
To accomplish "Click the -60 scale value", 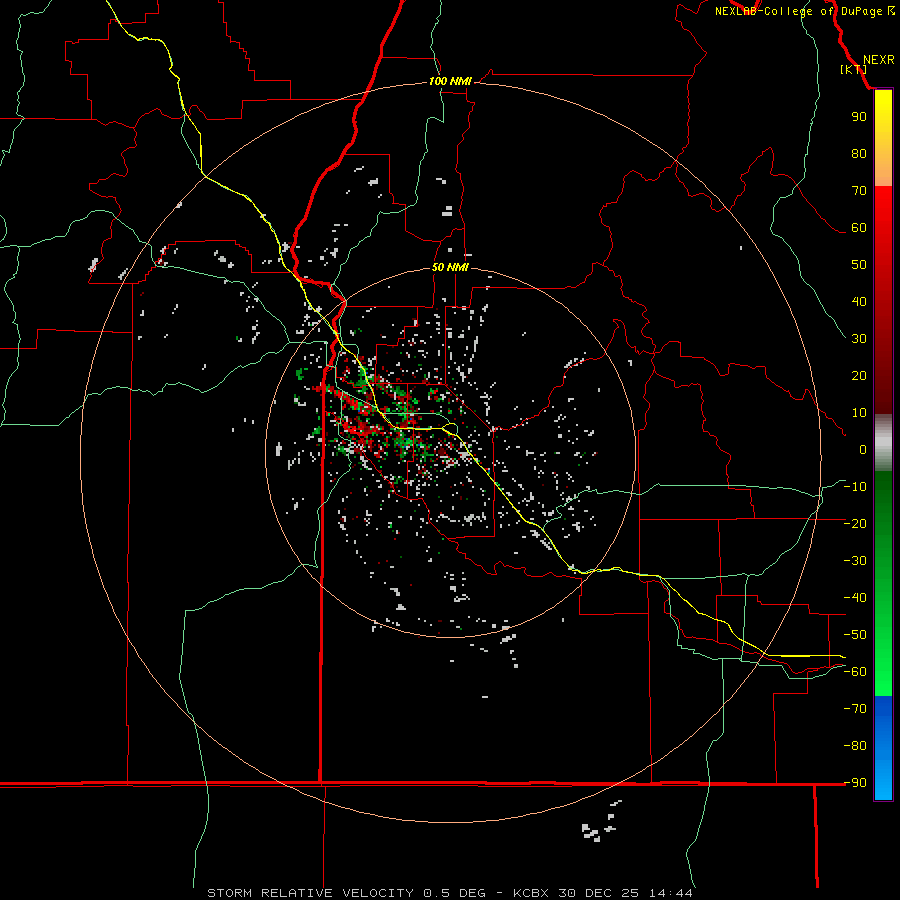I will pos(855,672).
